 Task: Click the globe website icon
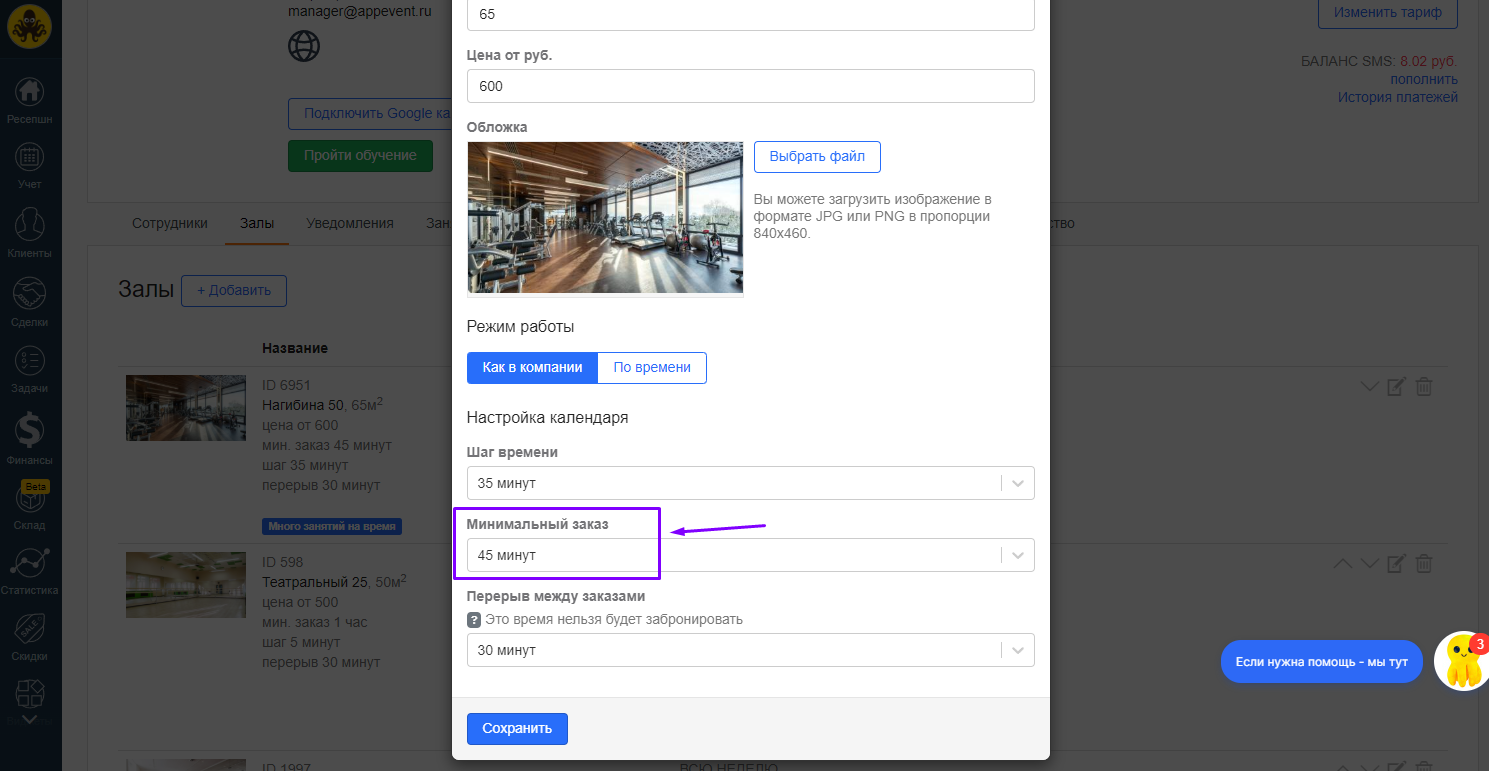[304, 46]
